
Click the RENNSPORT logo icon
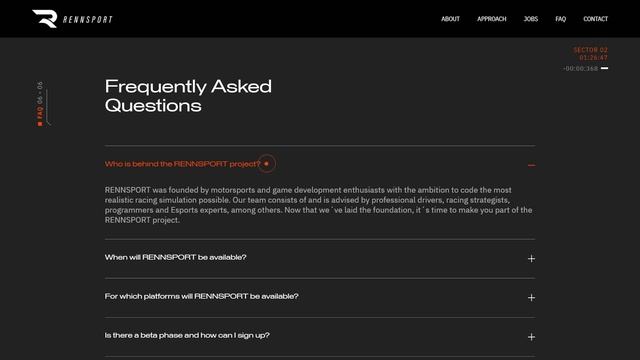pyautogui.click(x=44, y=19)
